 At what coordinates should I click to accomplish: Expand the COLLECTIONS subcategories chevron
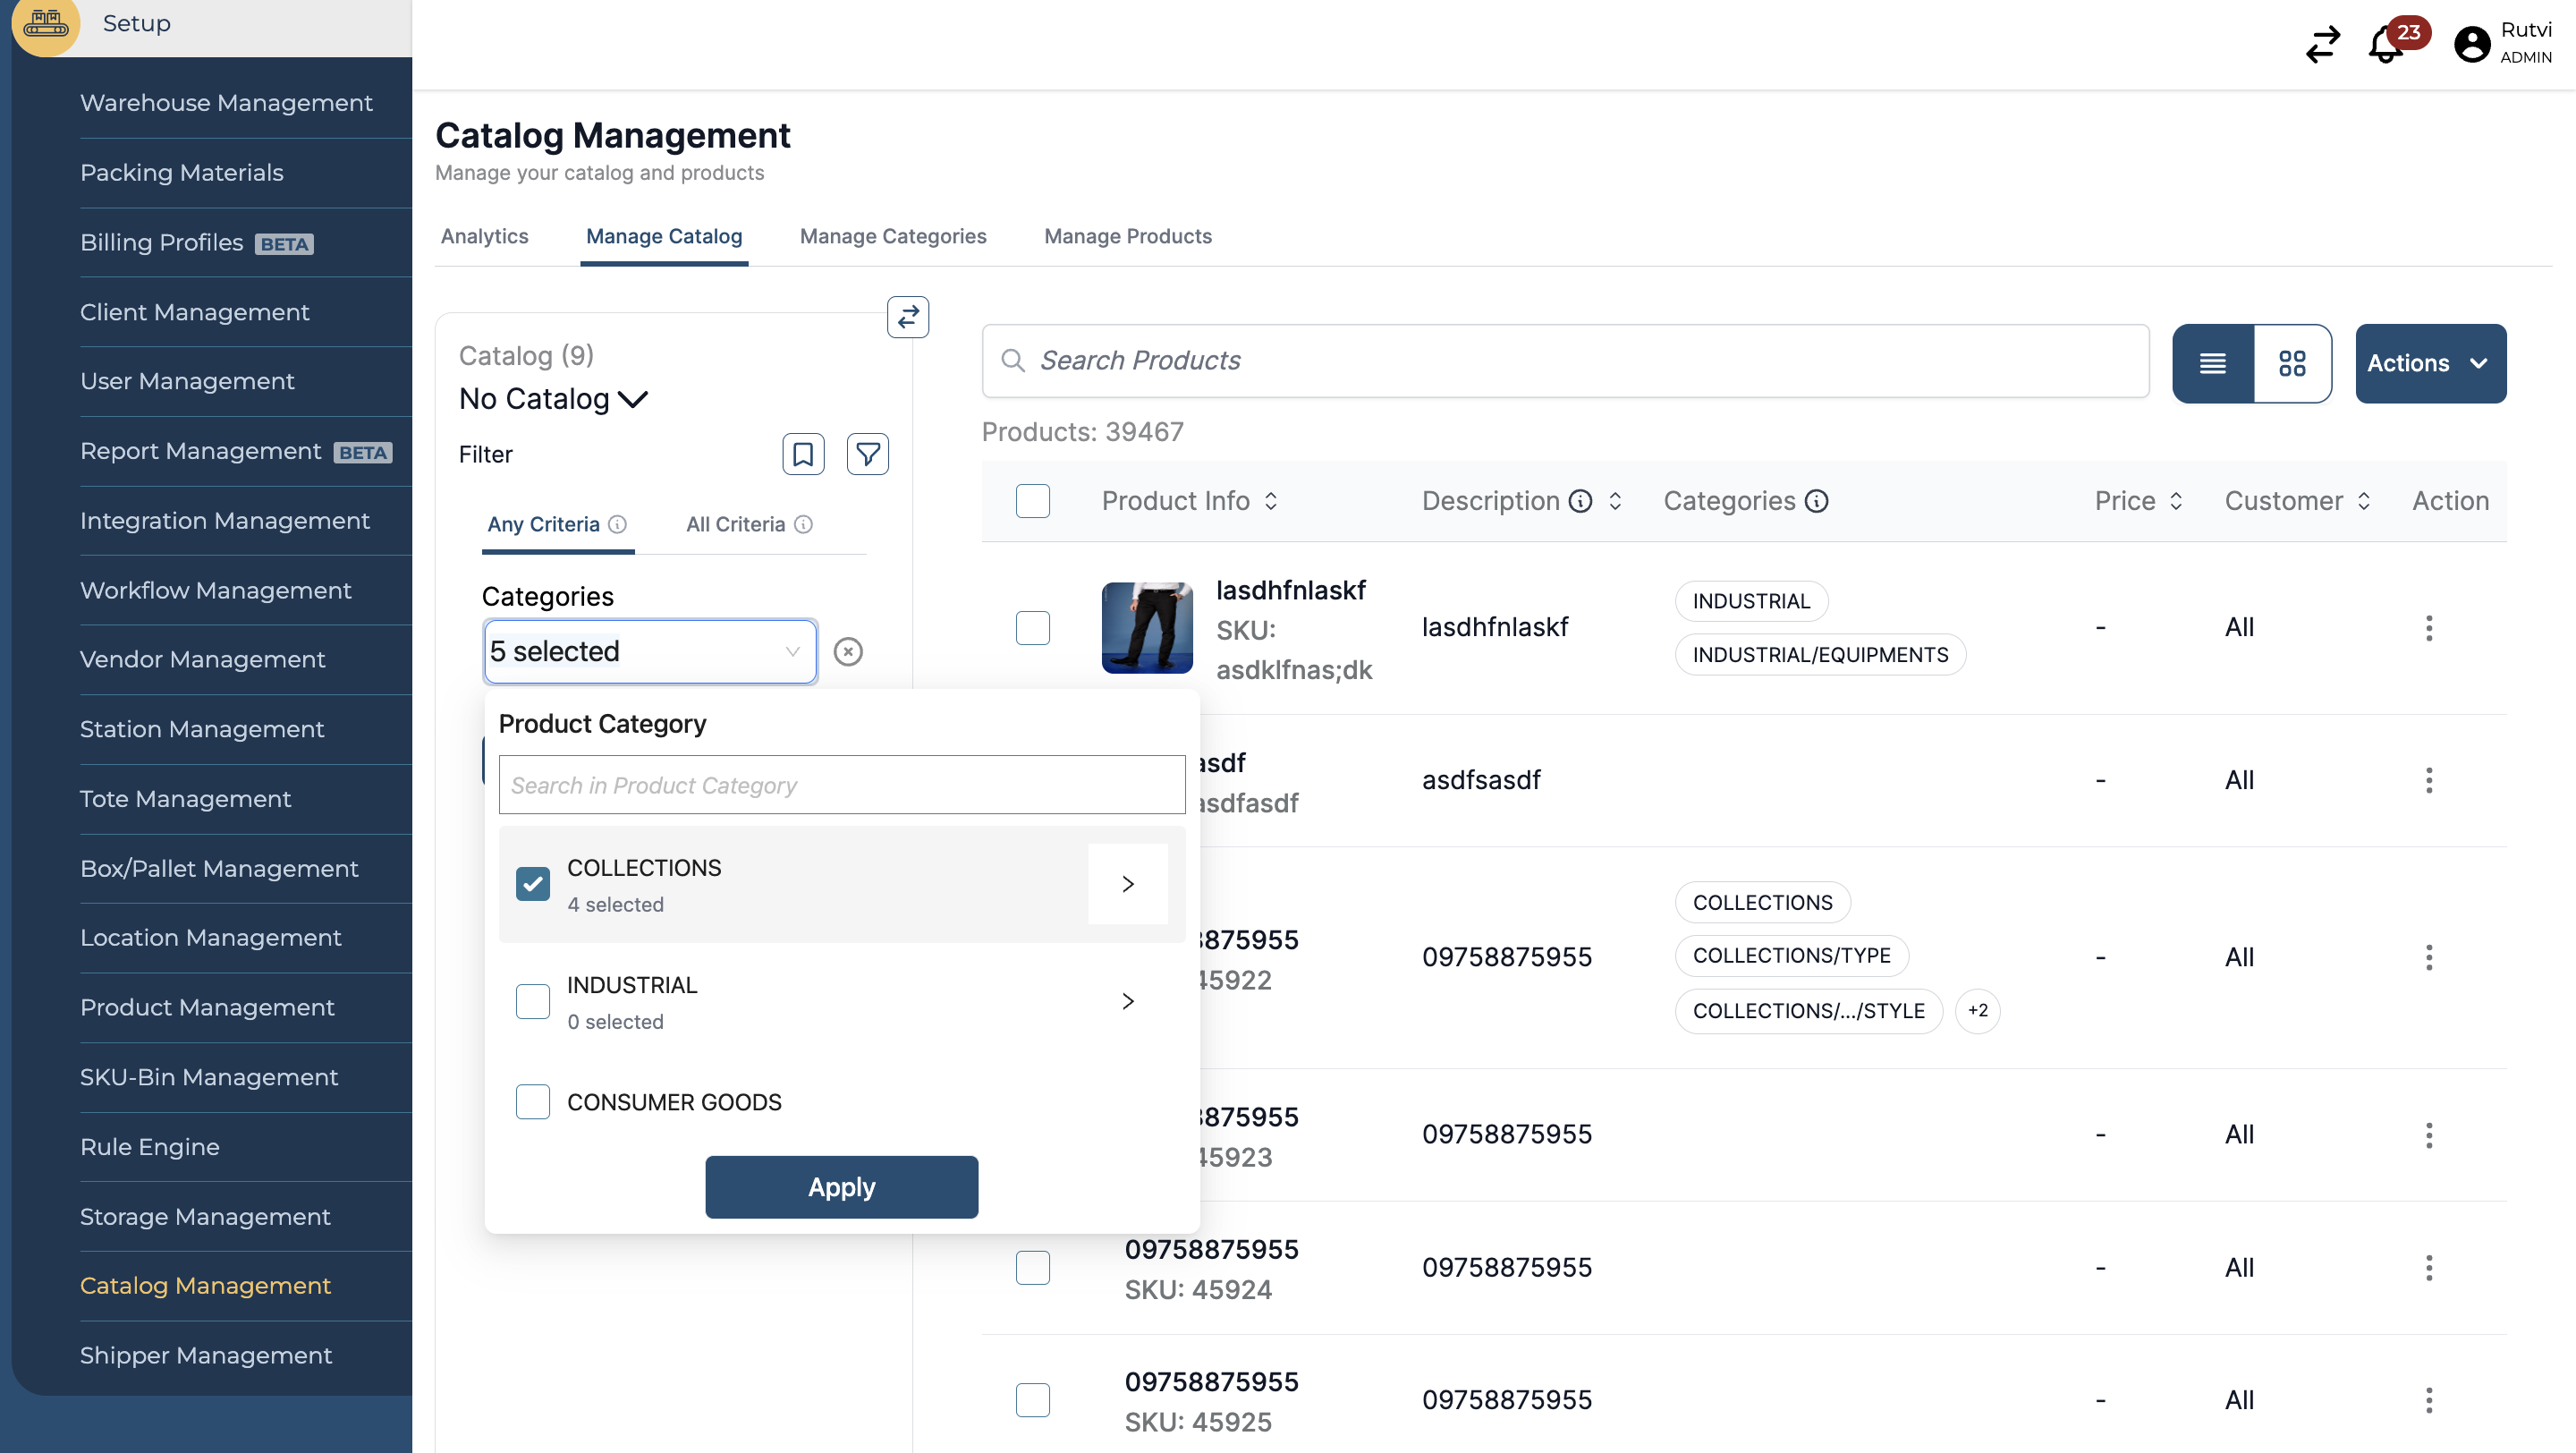point(1127,884)
